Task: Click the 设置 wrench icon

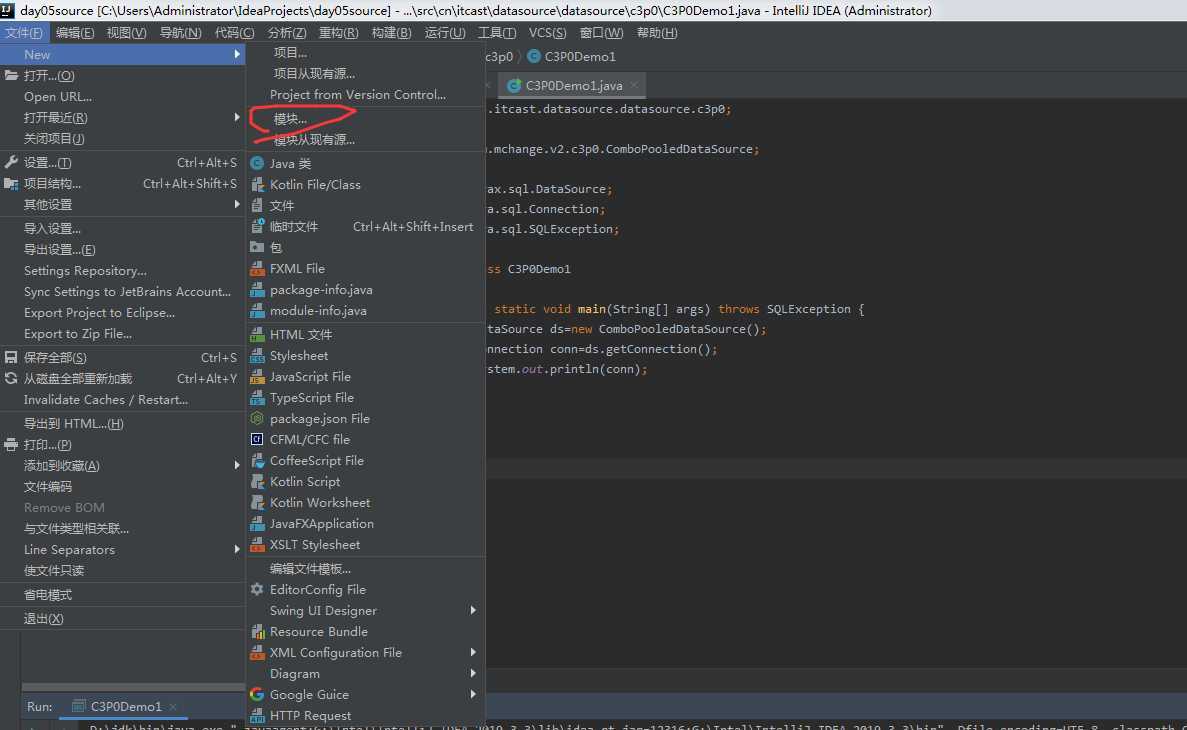Action: coord(11,163)
